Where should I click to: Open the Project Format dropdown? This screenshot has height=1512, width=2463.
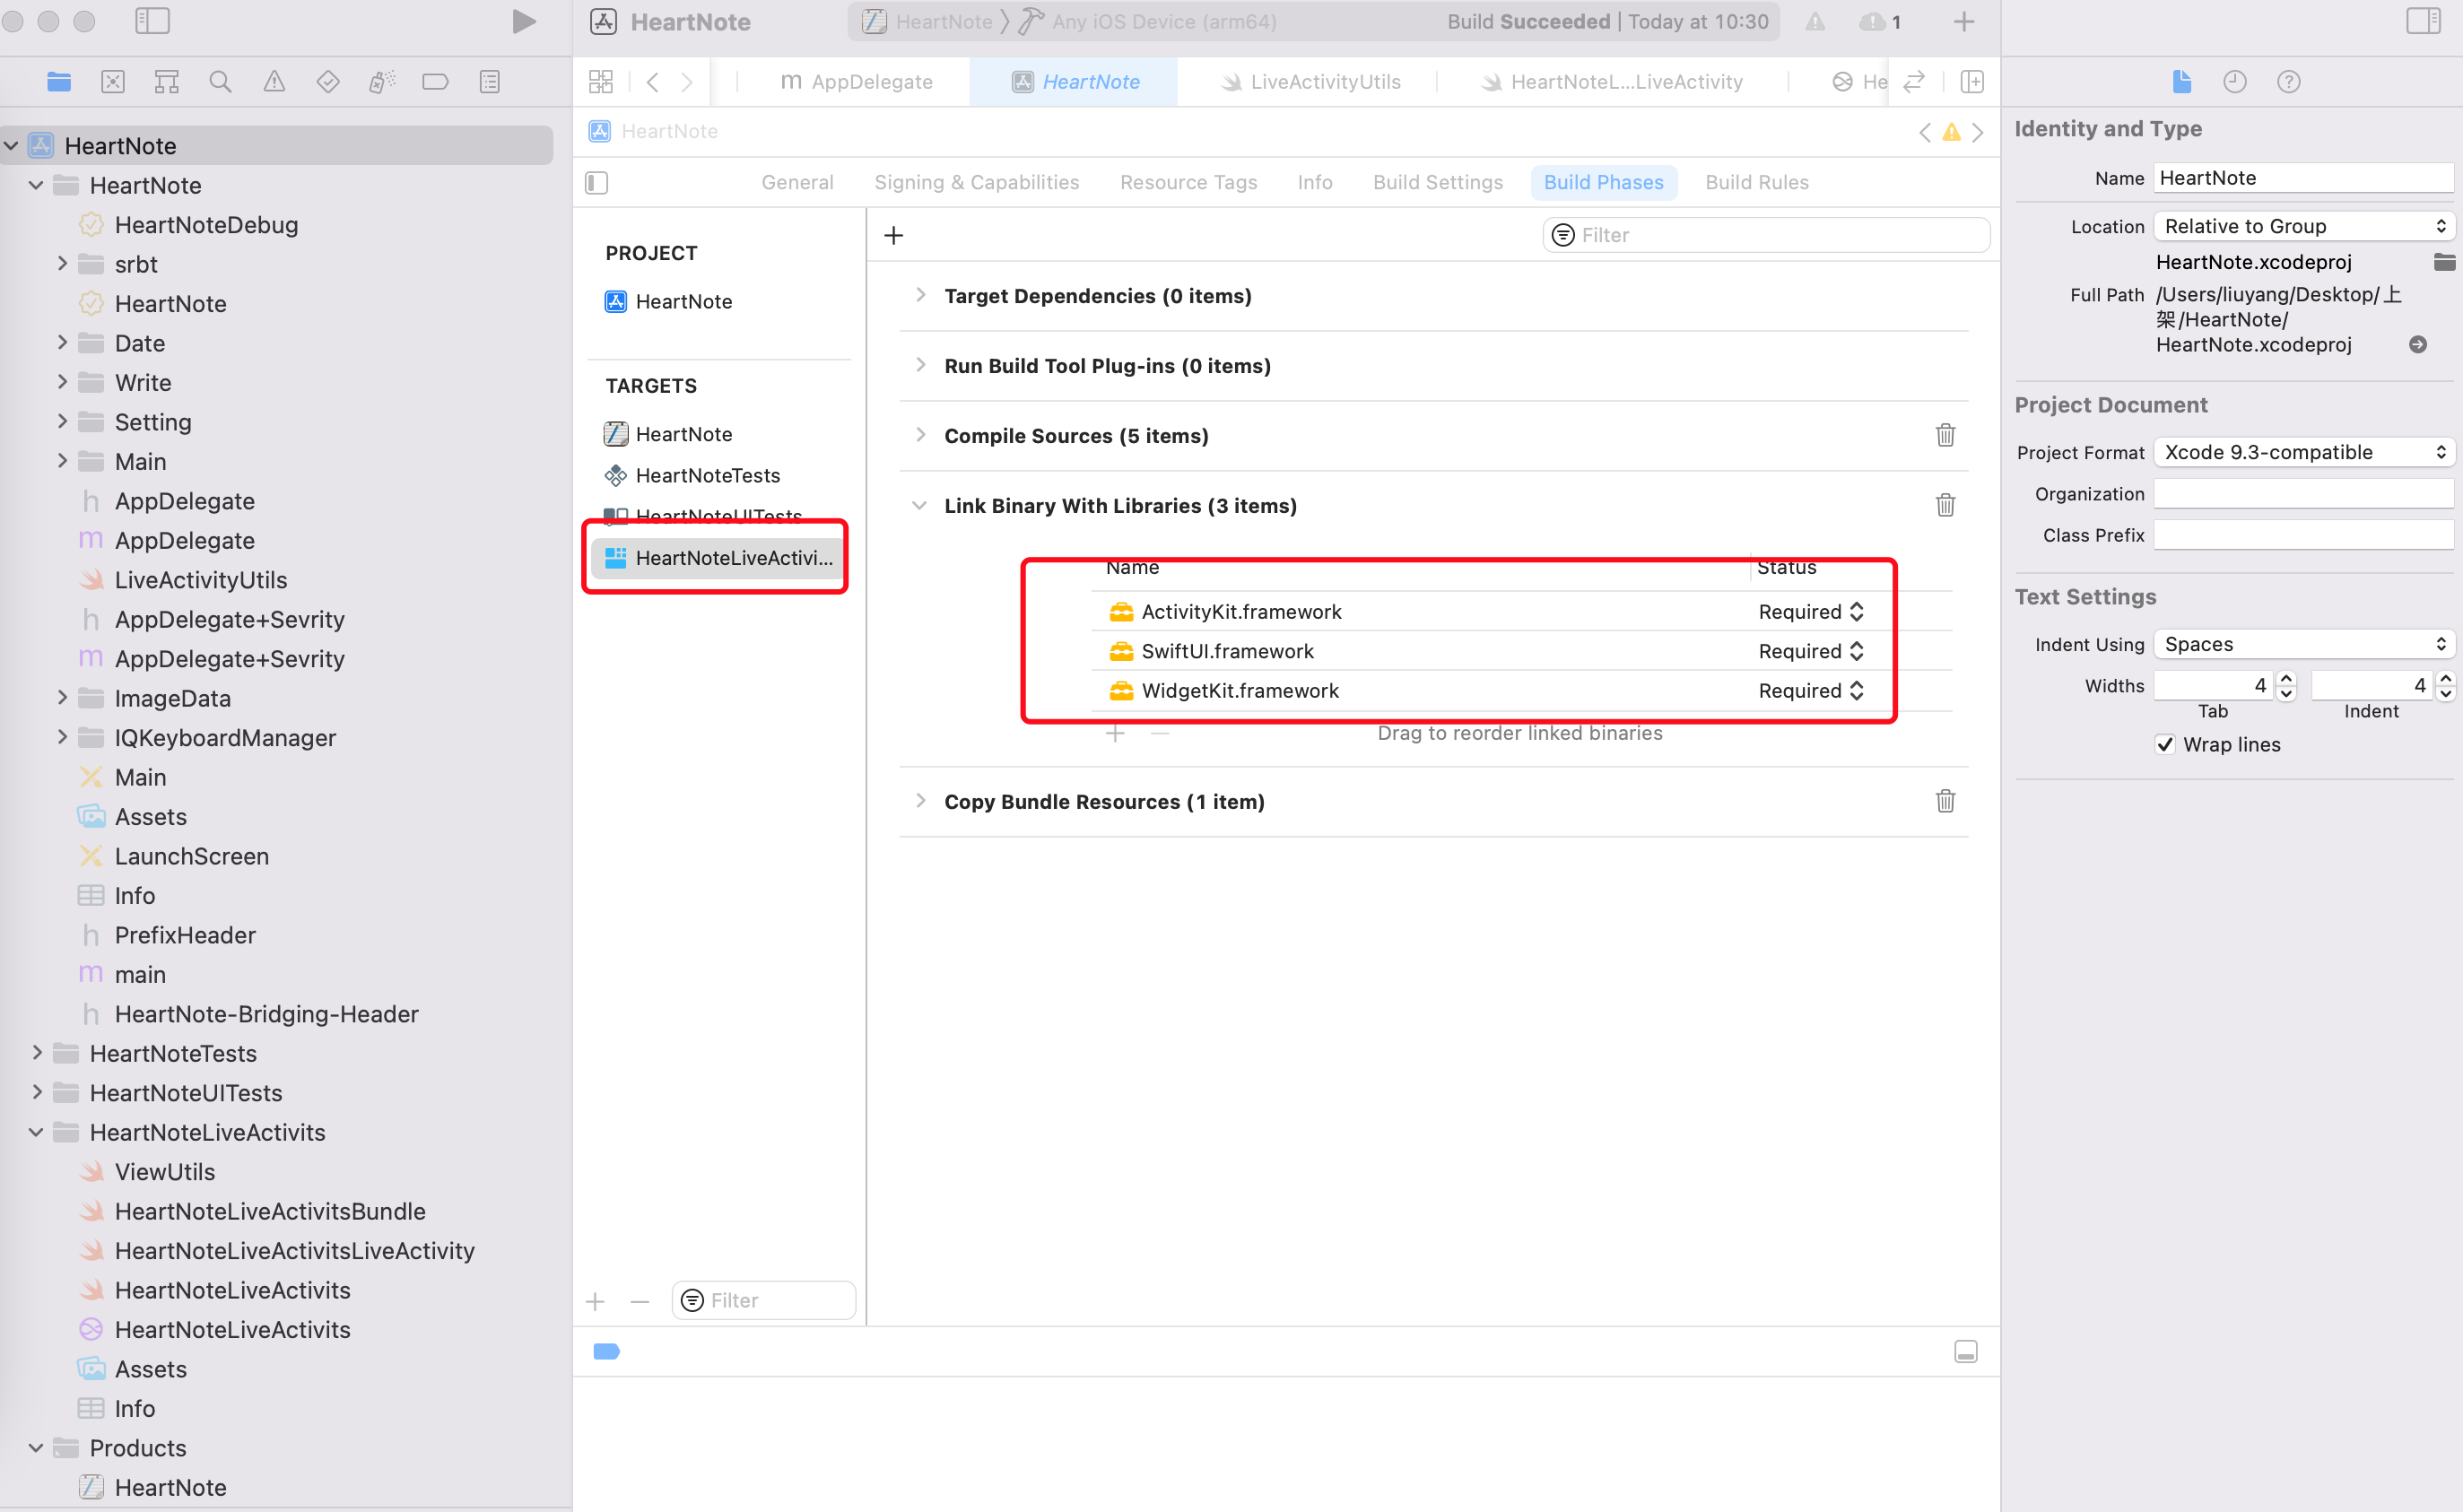(2303, 452)
